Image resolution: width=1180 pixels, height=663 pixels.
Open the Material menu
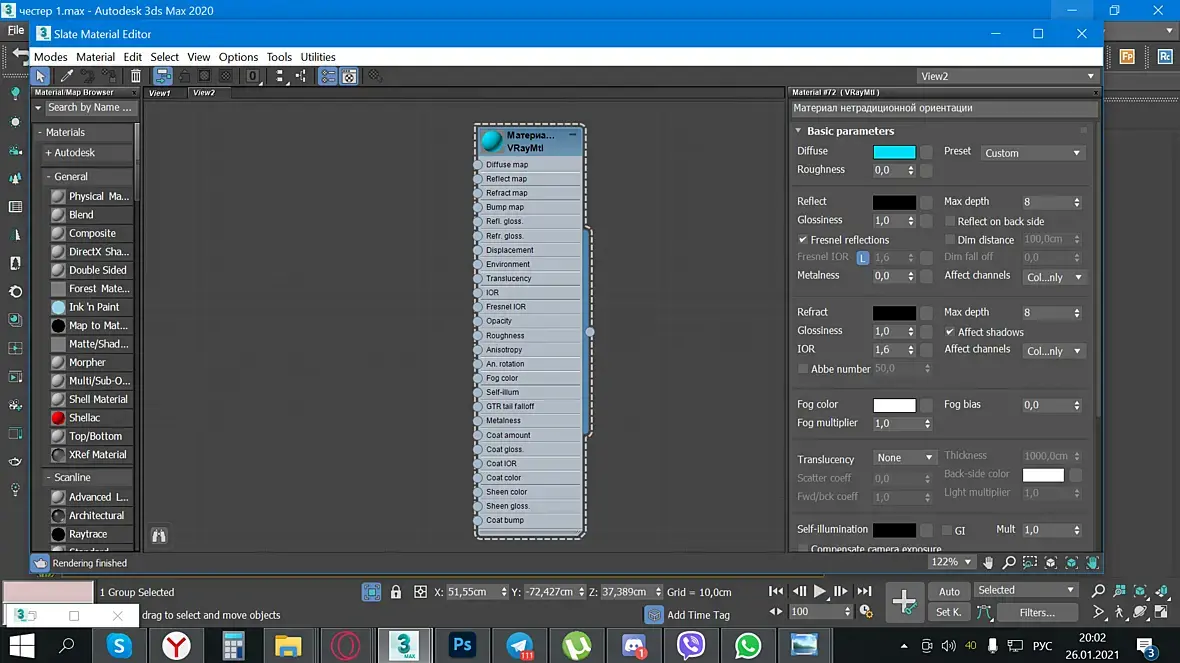pyautogui.click(x=96, y=56)
